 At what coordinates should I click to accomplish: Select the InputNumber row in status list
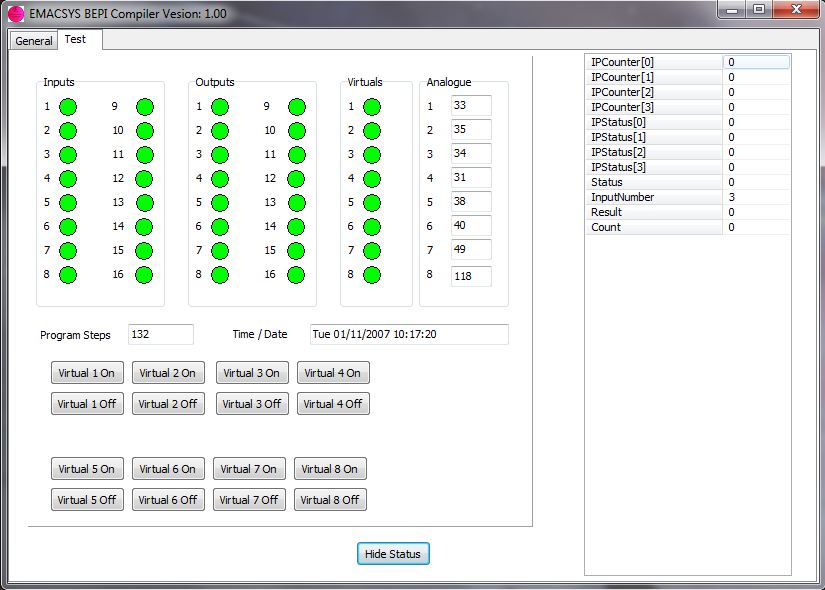tap(654, 197)
